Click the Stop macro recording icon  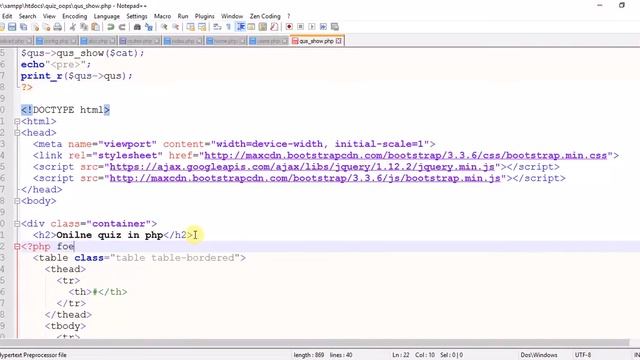pyautogui.click(x=300, y=27)
